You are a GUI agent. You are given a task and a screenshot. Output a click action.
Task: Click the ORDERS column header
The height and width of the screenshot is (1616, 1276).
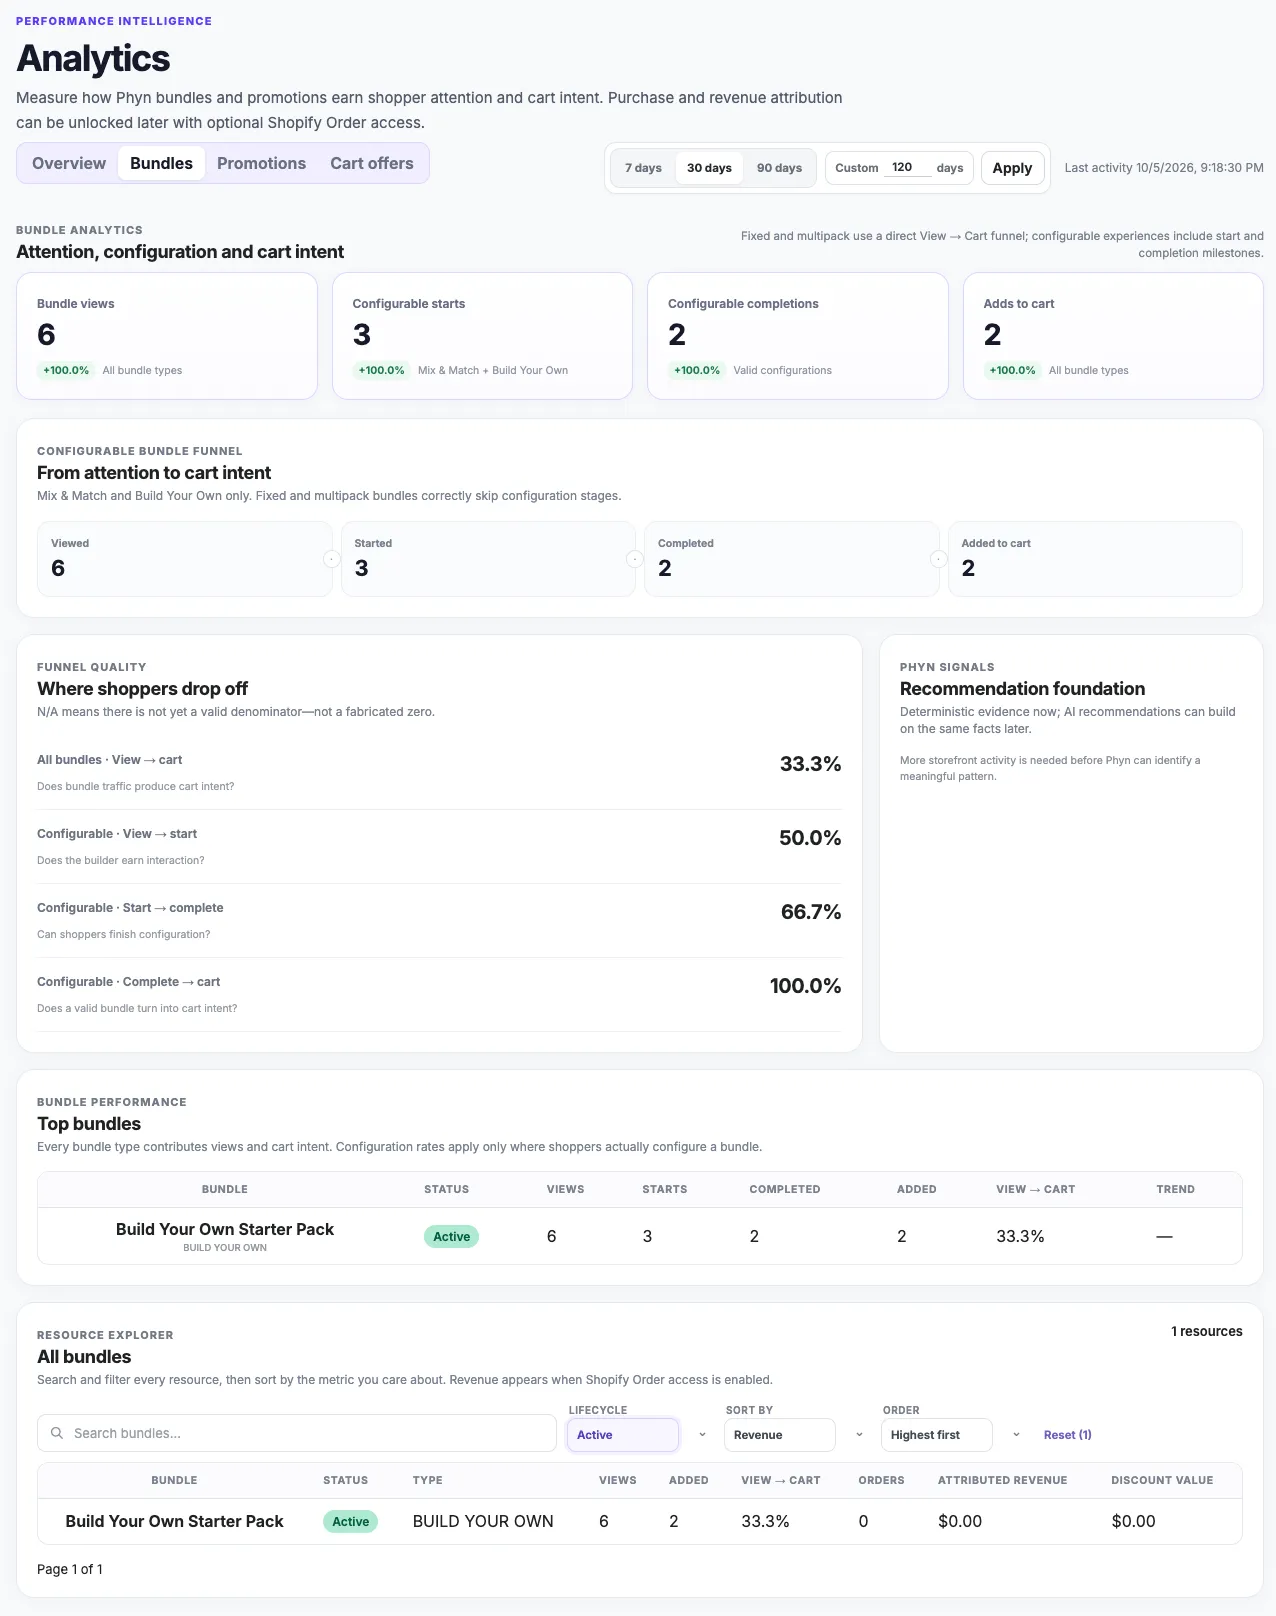click(x=881, y=1481)
